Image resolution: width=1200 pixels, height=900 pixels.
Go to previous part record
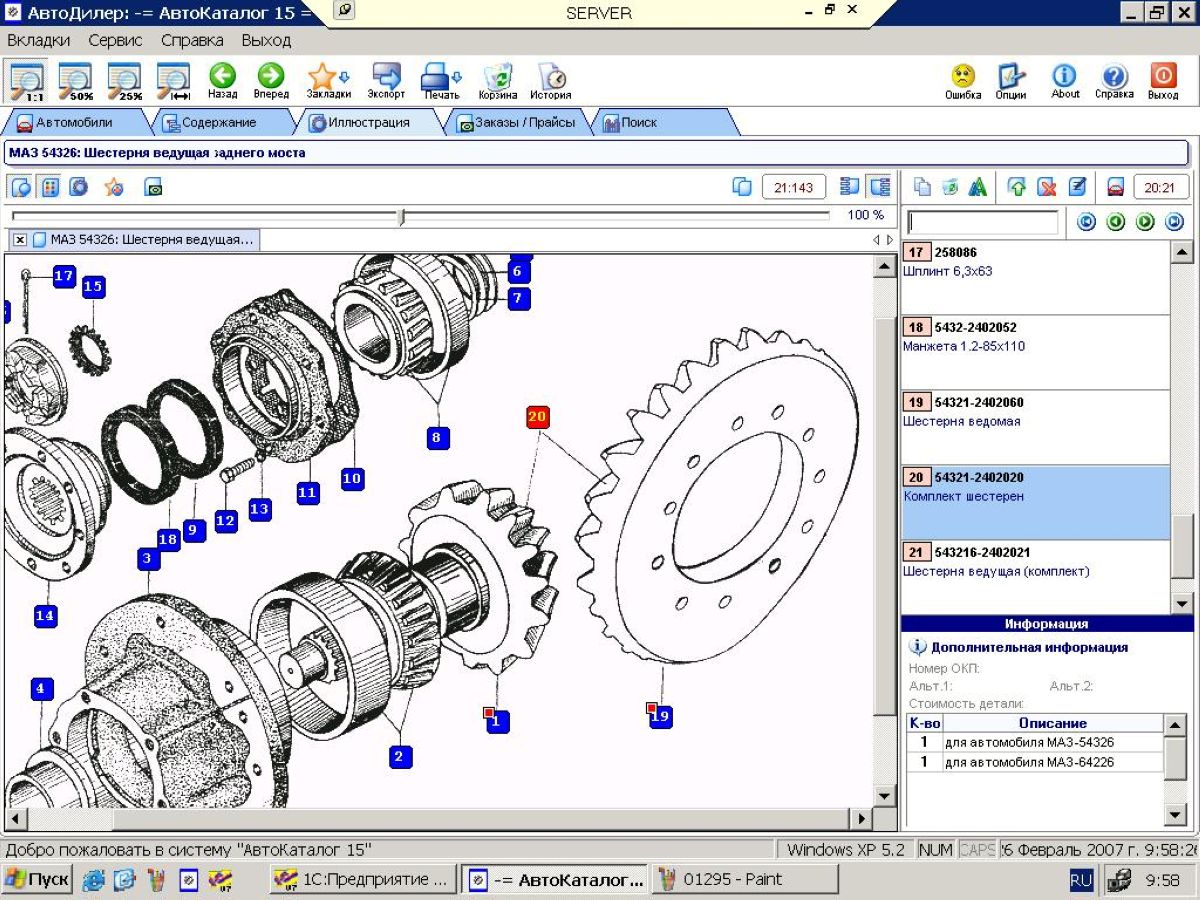pos(1116,222)
